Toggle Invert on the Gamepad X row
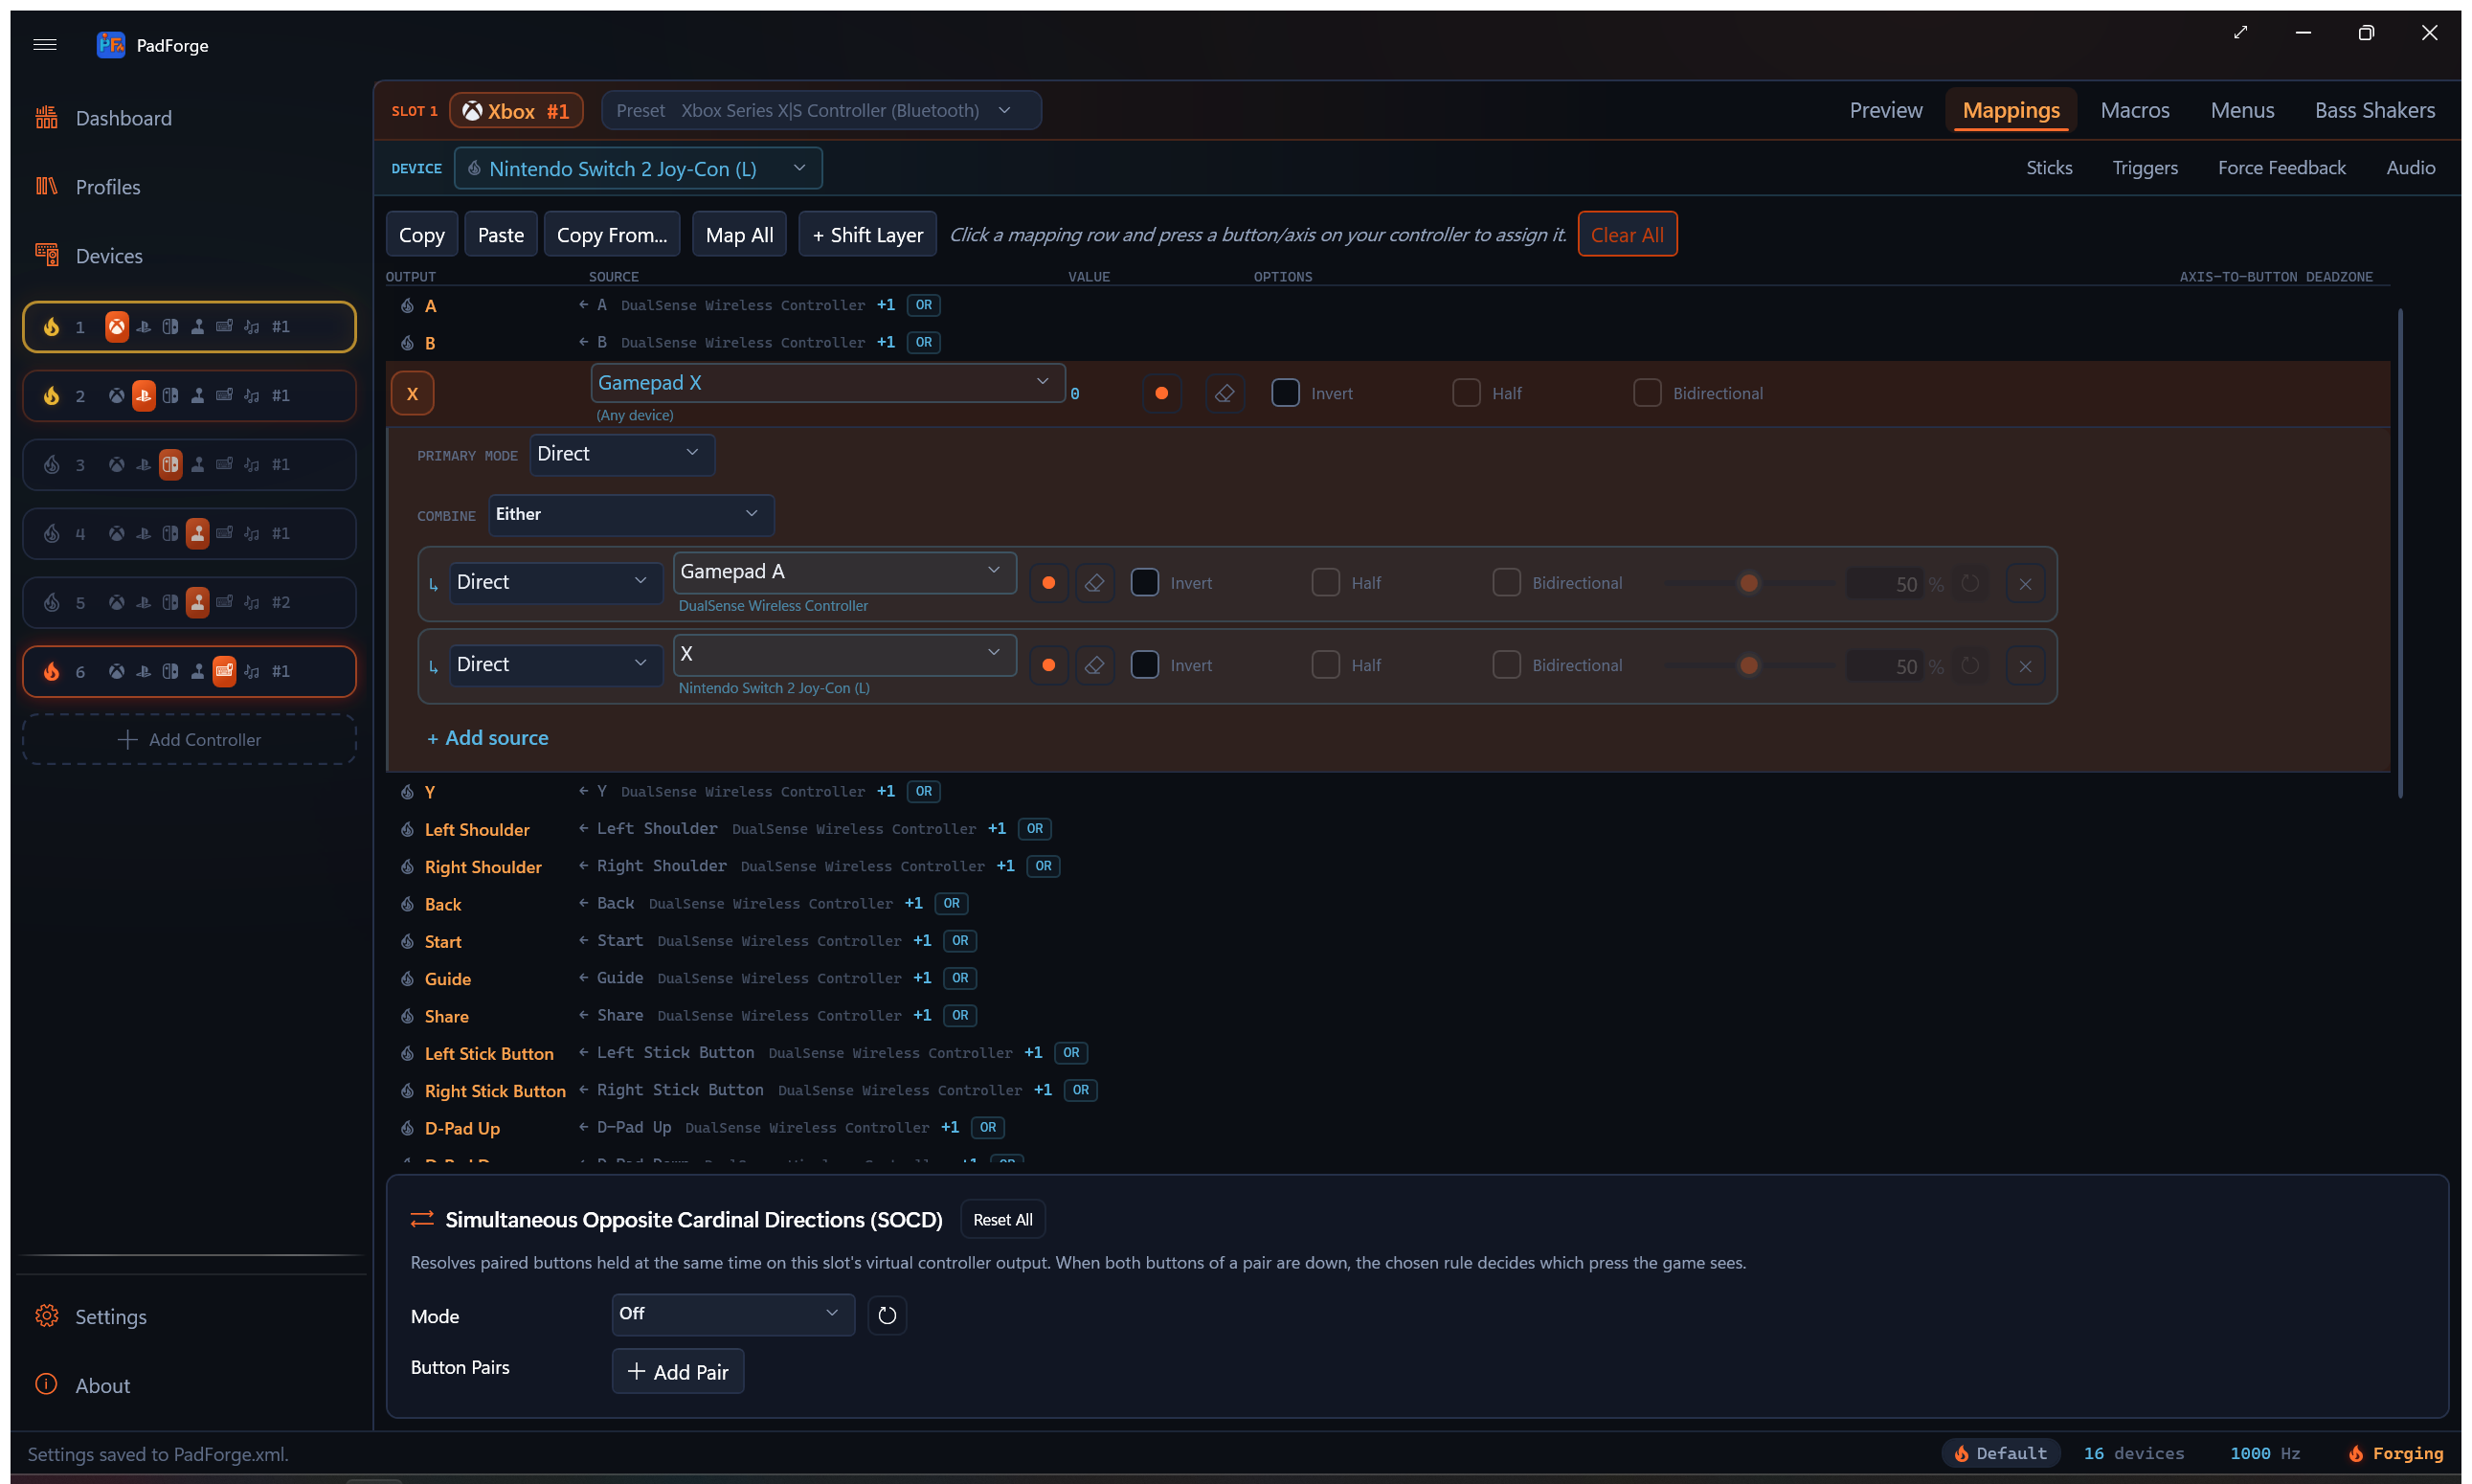 (1285, 393)
